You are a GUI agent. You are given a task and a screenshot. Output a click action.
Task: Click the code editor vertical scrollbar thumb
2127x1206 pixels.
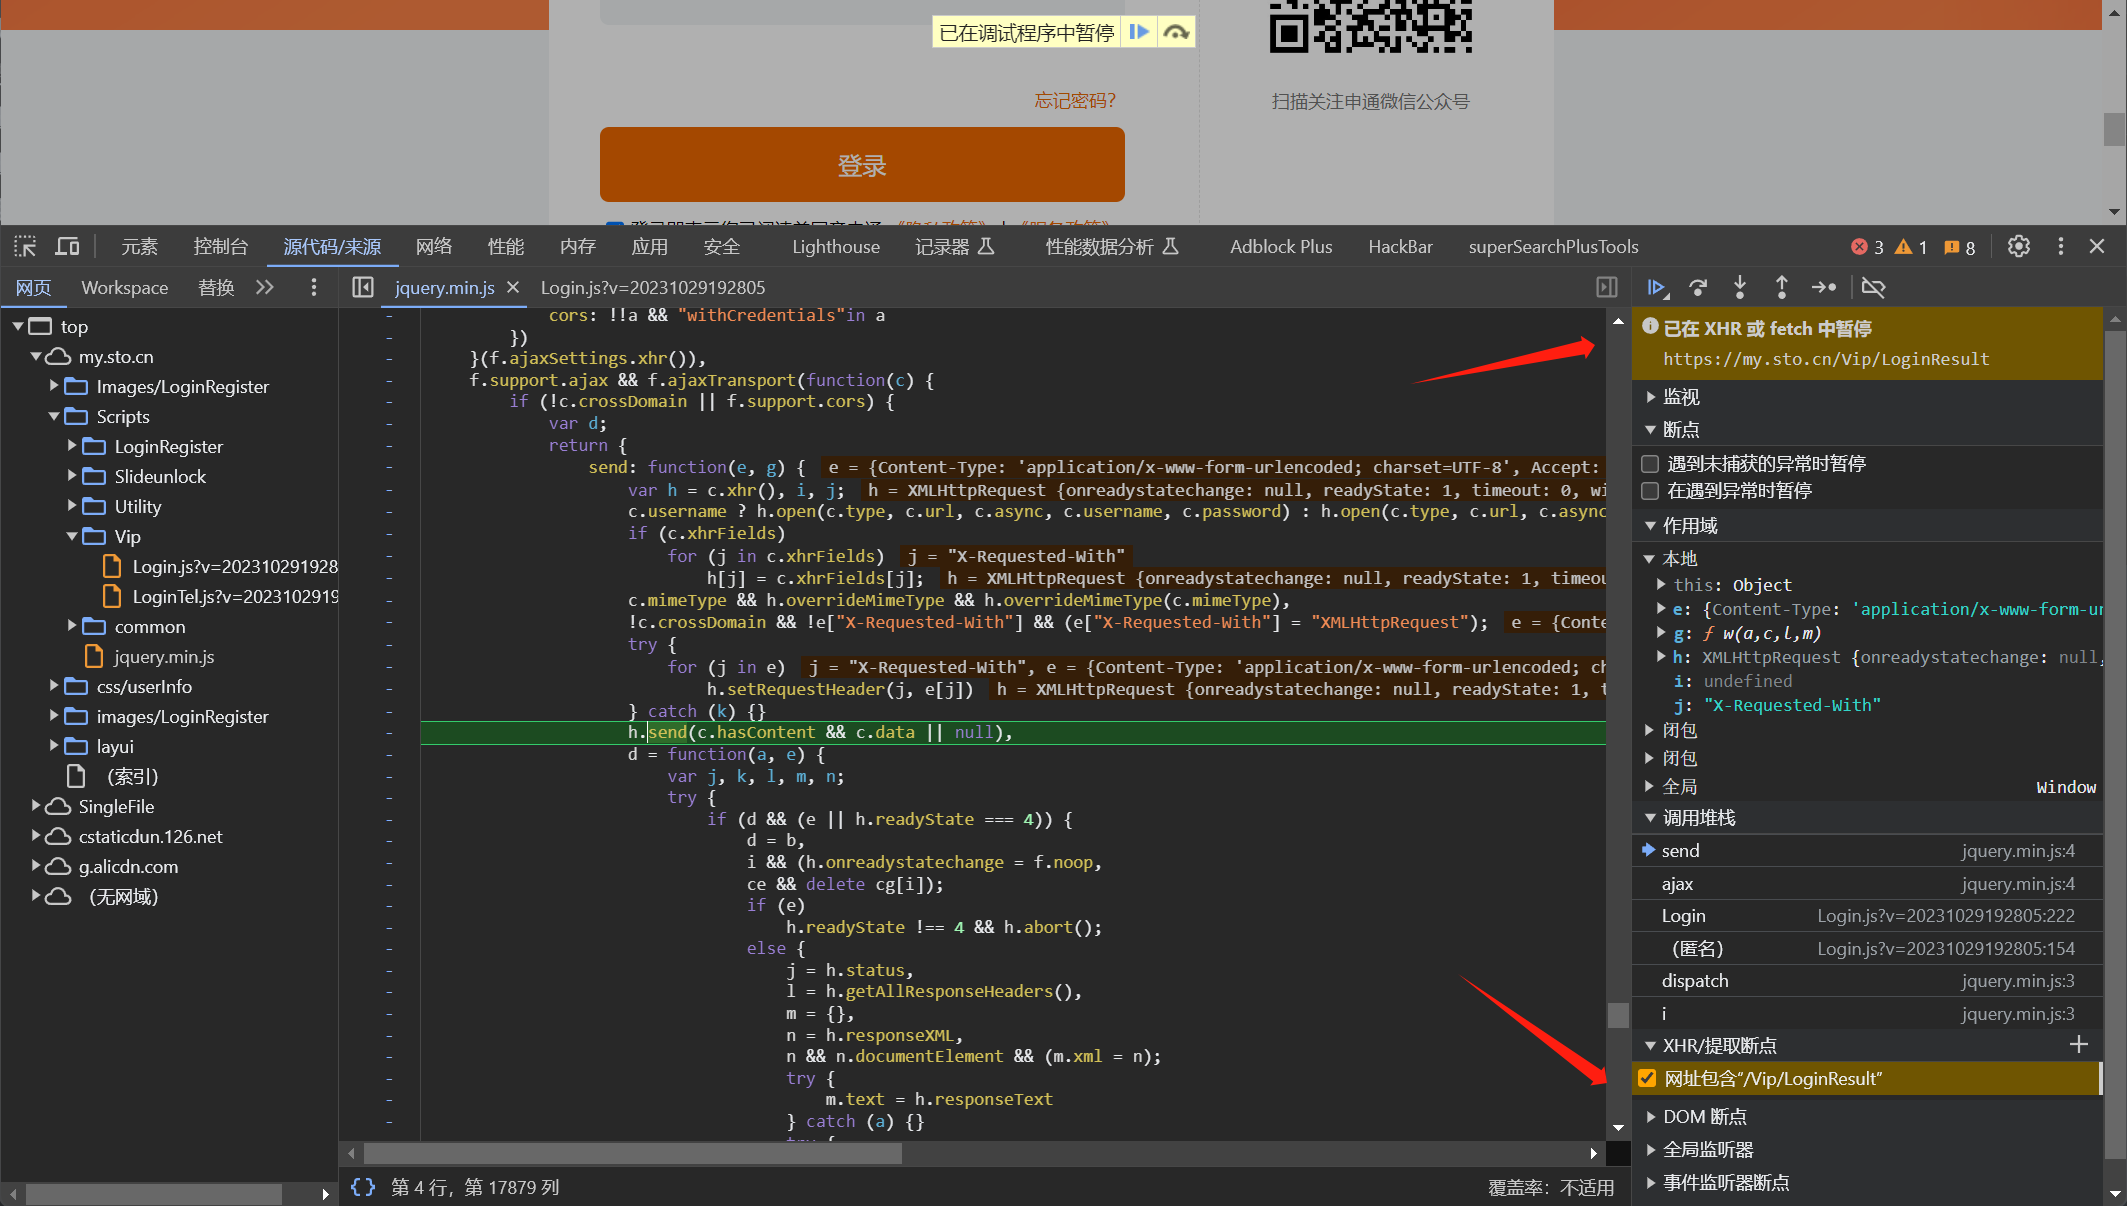tap(1618, 1015)
